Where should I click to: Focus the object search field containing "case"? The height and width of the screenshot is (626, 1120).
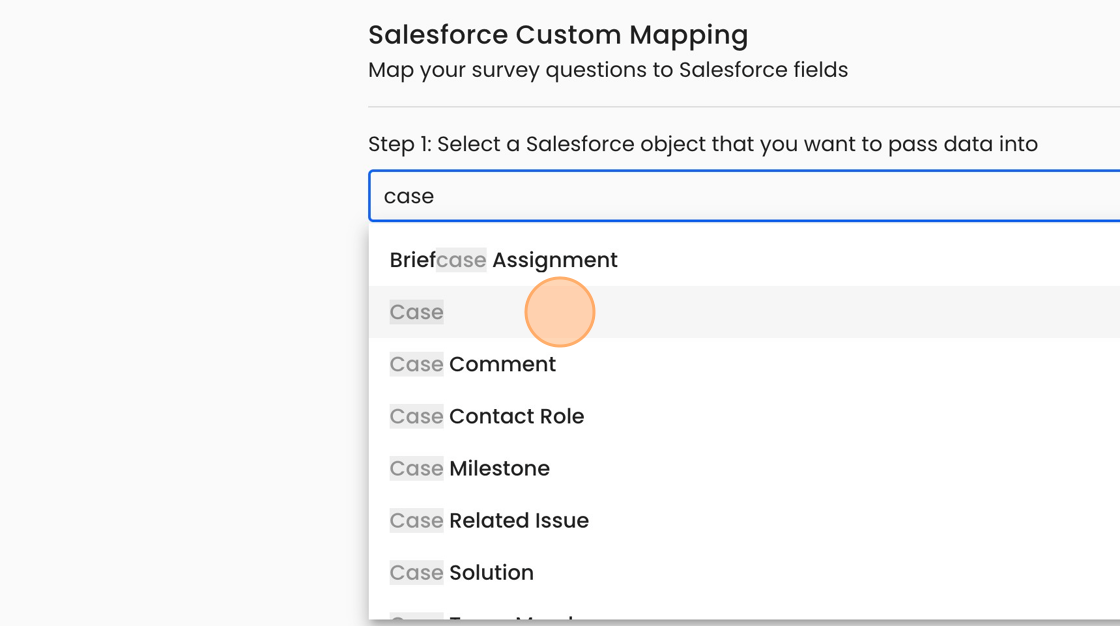tap(740, 196)
